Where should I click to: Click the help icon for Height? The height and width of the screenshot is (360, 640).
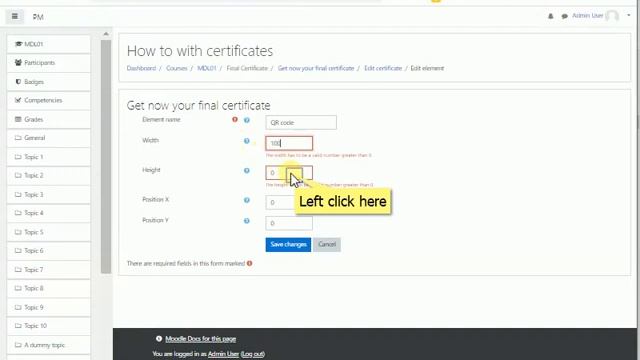coord(247,171)
